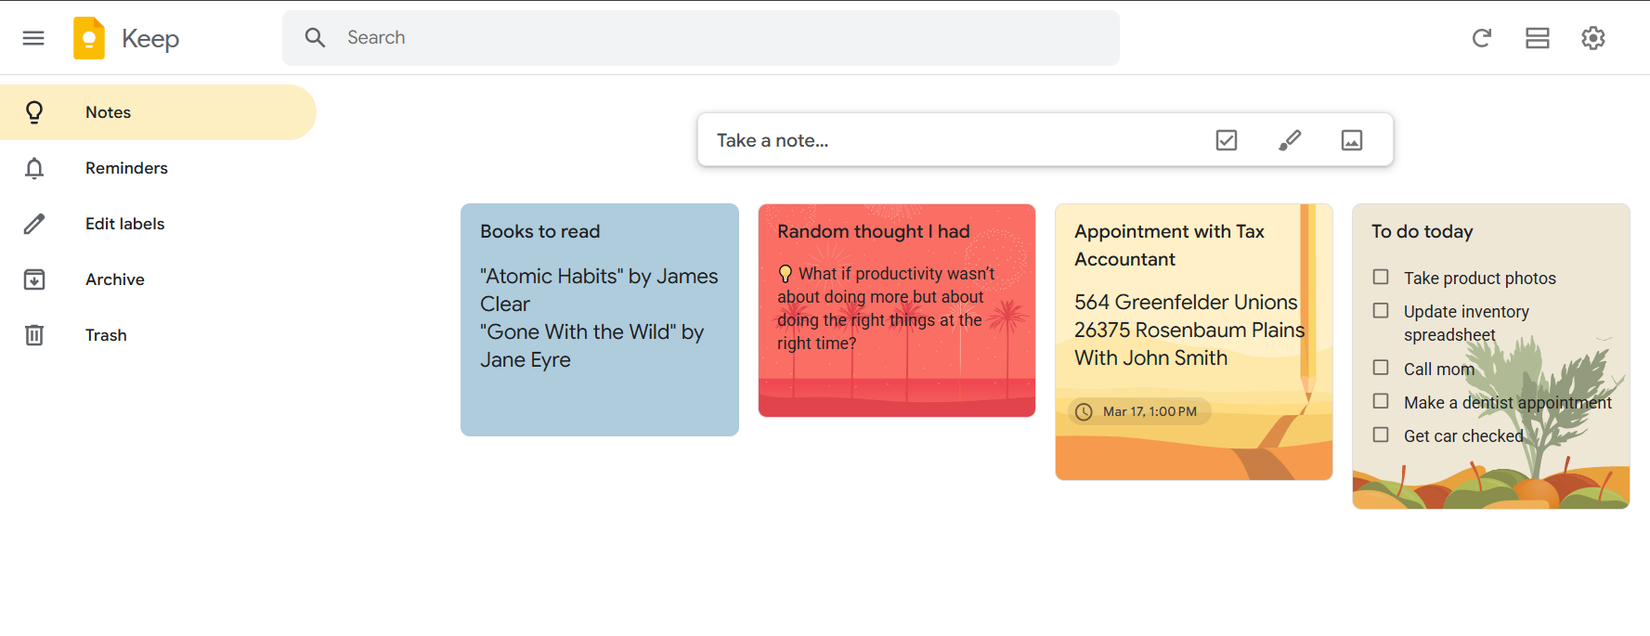Tick "Make a dentist appointment" checkbox
The height and width of the screenshot is (636, 1650).
1381,401
